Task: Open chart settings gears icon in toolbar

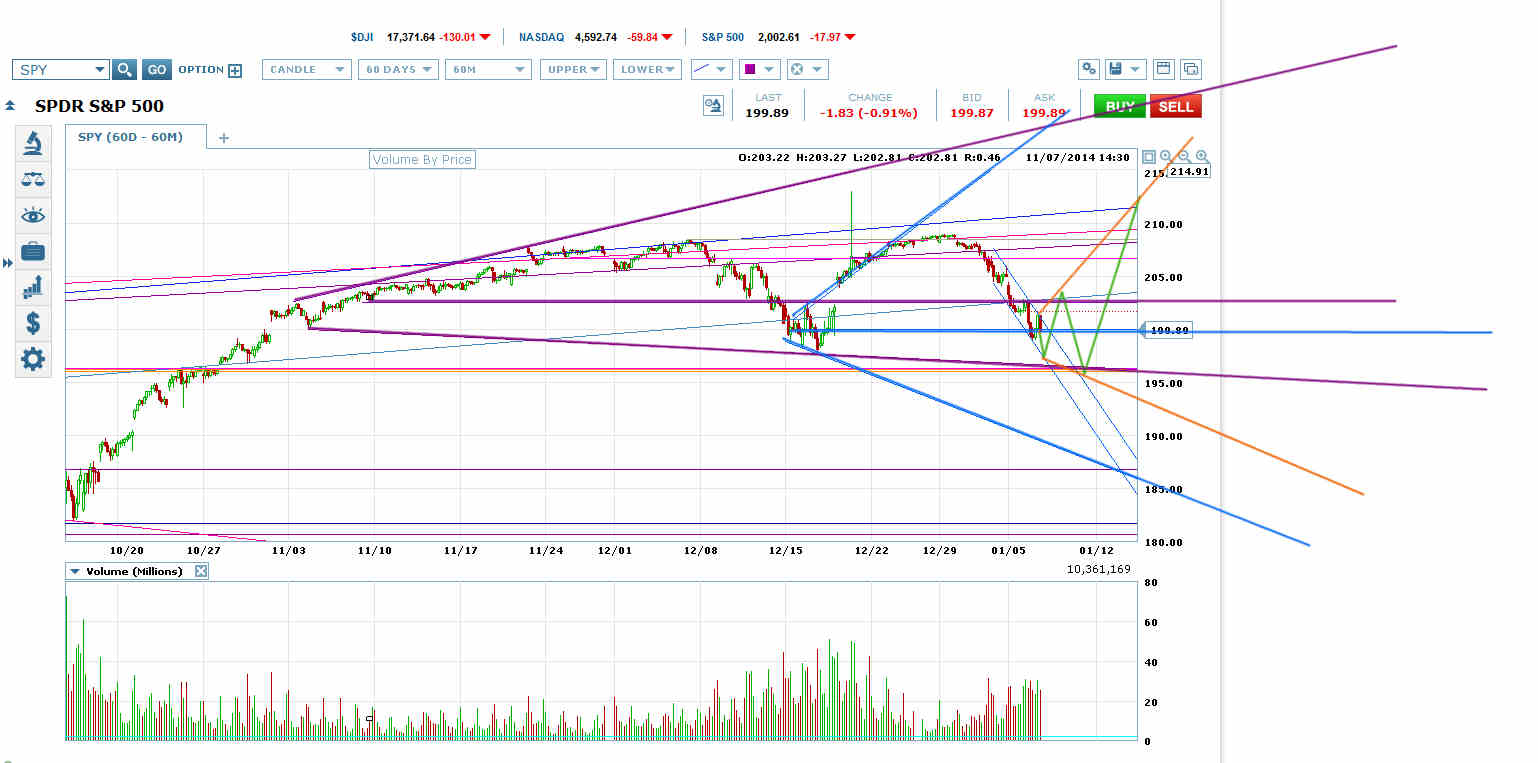Action: point(1089,69)
